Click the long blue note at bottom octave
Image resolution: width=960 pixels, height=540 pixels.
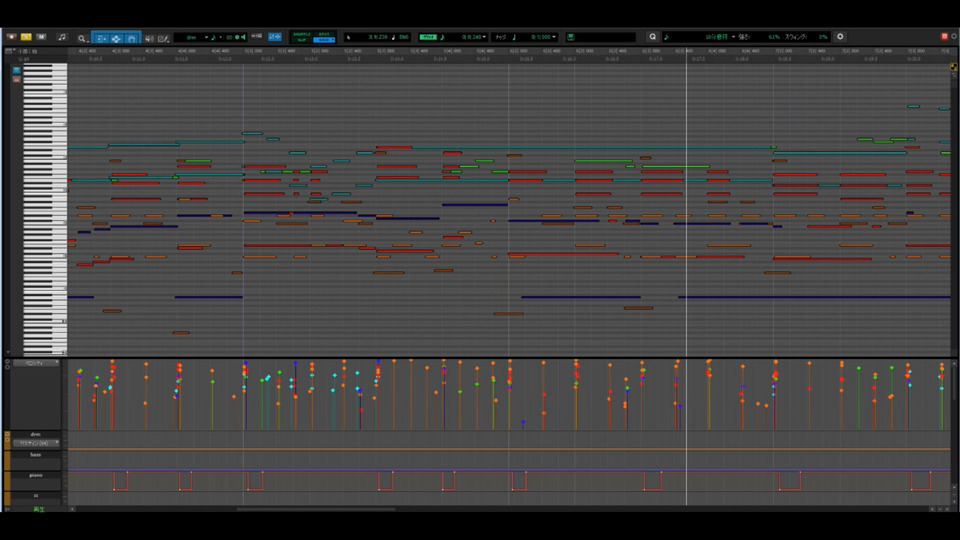pyautogui.click(x=814, y=297)
